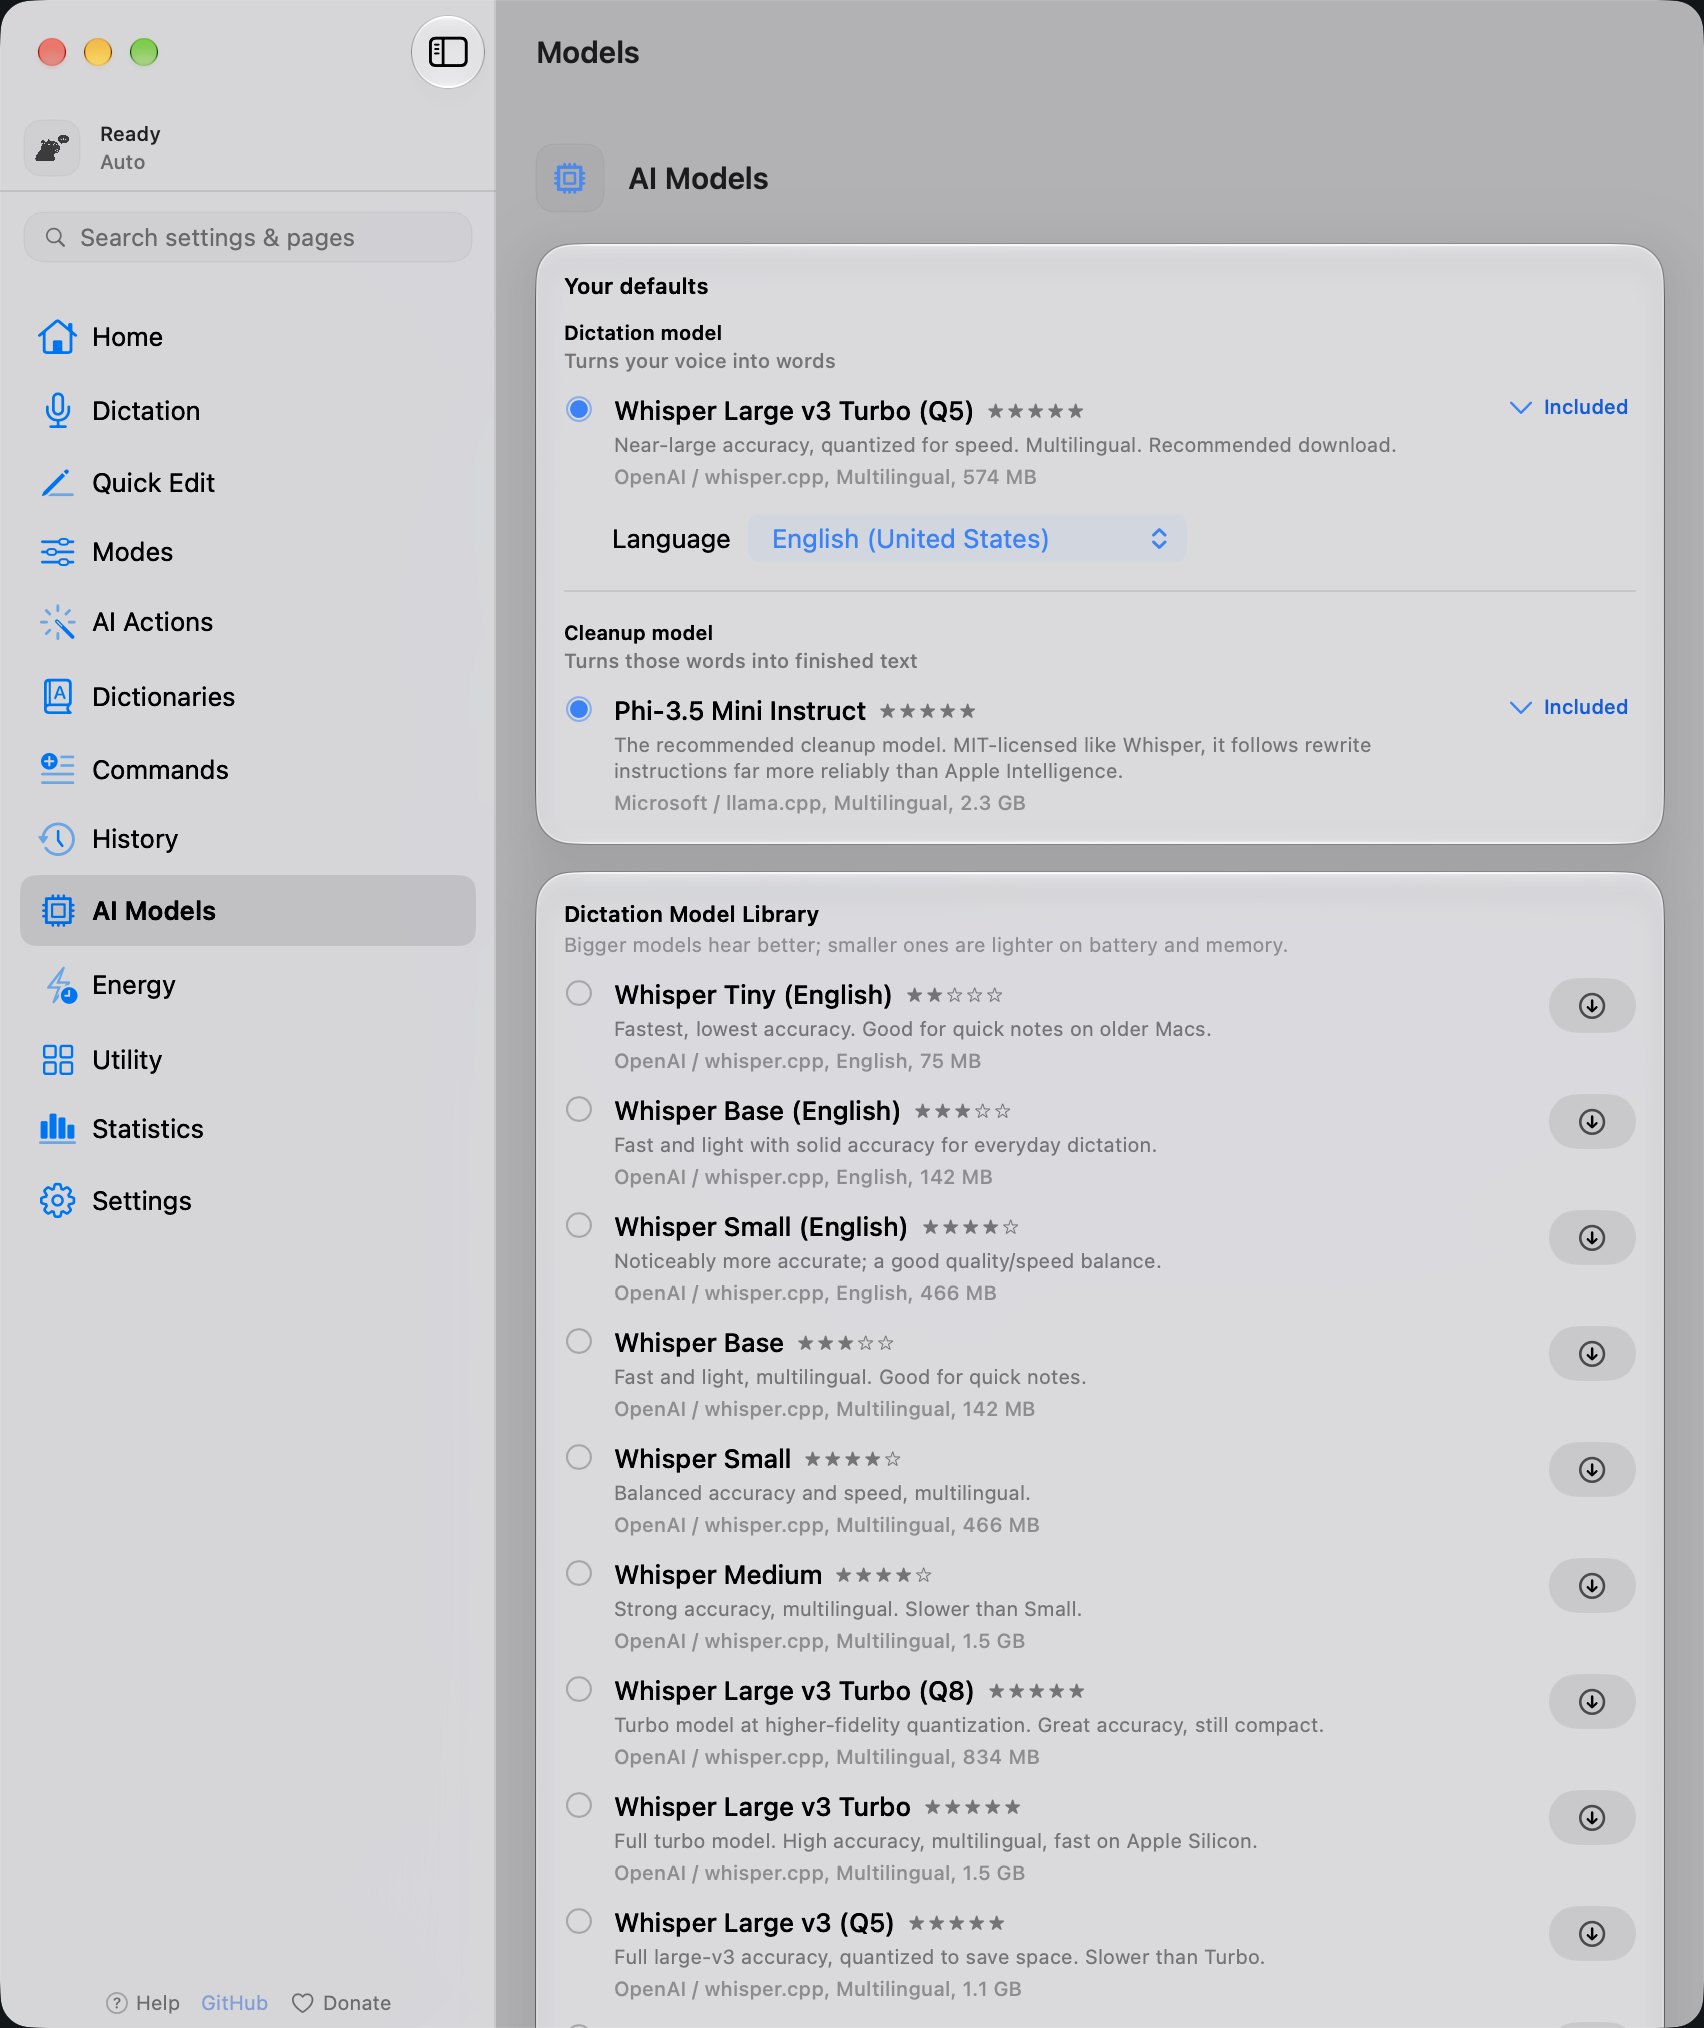Select the Whisper Large v3 Turbo (Q5) radio button
Image resolution: width=1704 pixels, height=2028 pixels.
point(579,409)
